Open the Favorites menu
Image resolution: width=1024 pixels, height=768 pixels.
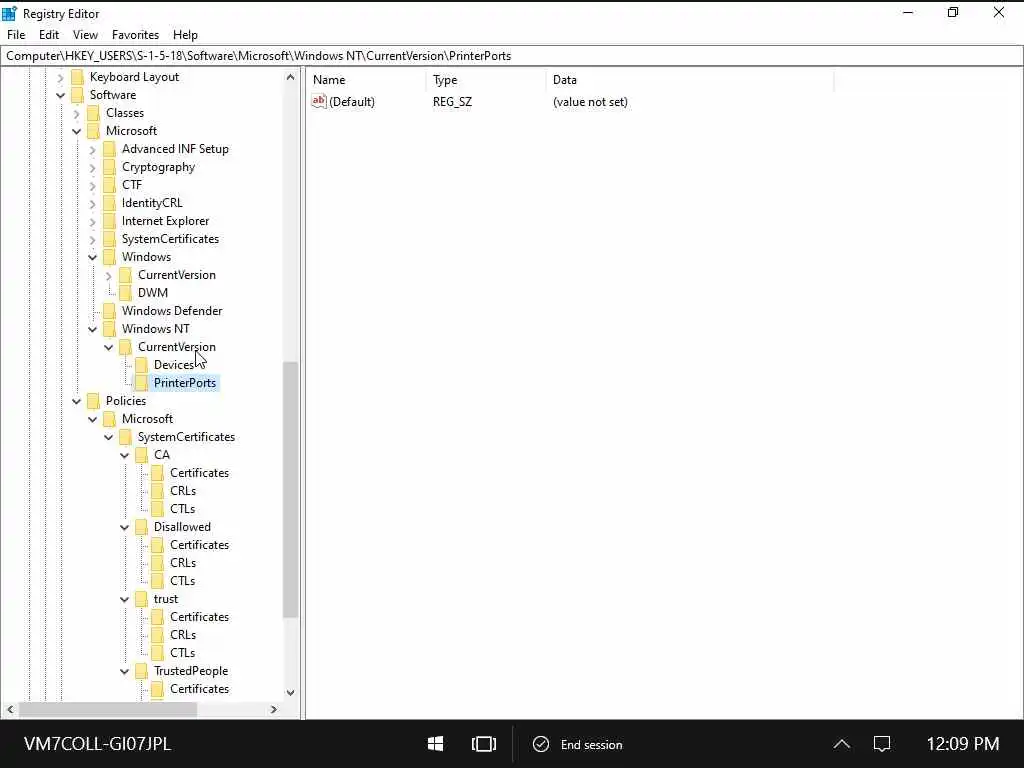(135, 35)
